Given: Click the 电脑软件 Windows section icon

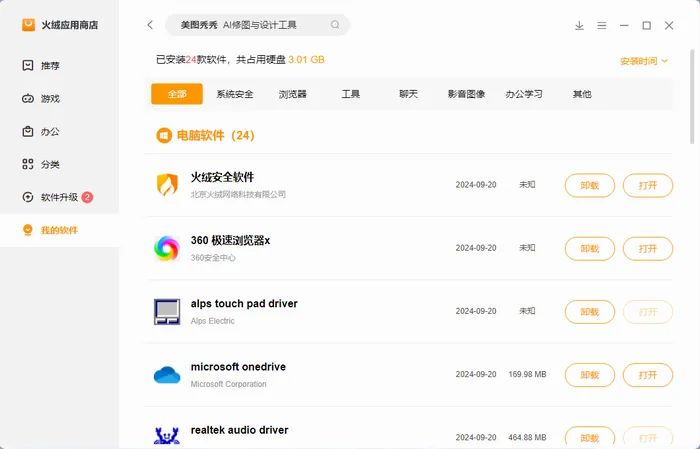Looking at the screenshot, I should (164, 135).
